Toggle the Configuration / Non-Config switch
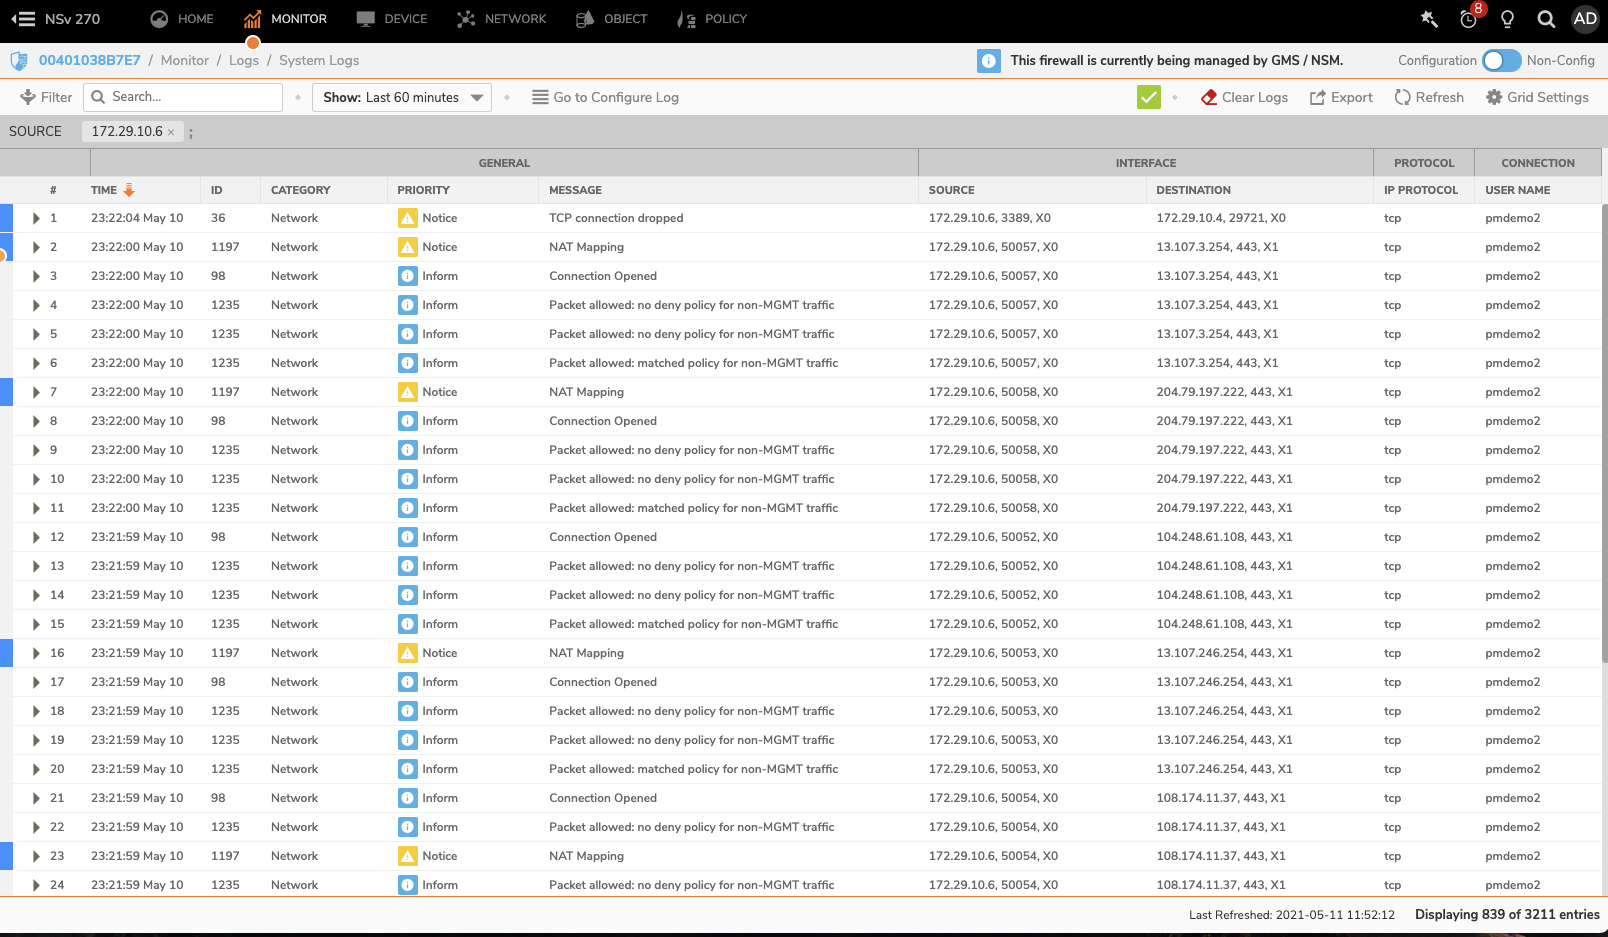Viewport: 1608px width, 937px height. 1501,60
